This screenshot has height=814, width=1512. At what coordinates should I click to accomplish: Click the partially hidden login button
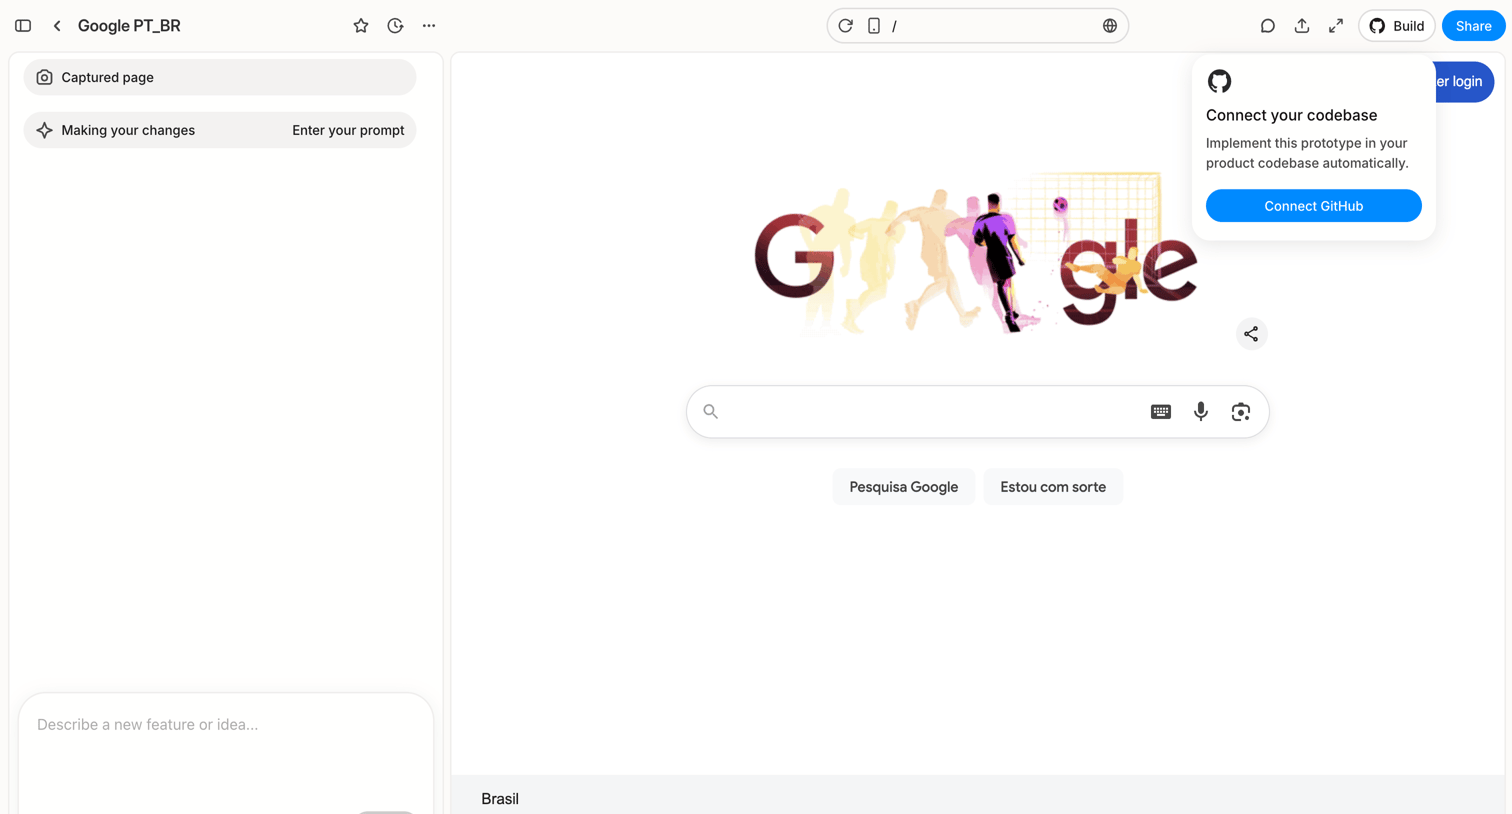point(1464,82)
